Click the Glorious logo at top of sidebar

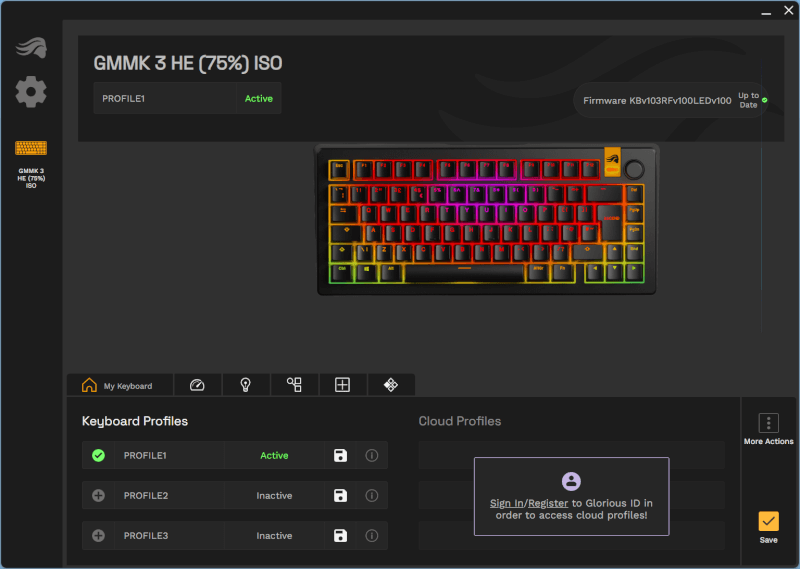tap(31, 47)
